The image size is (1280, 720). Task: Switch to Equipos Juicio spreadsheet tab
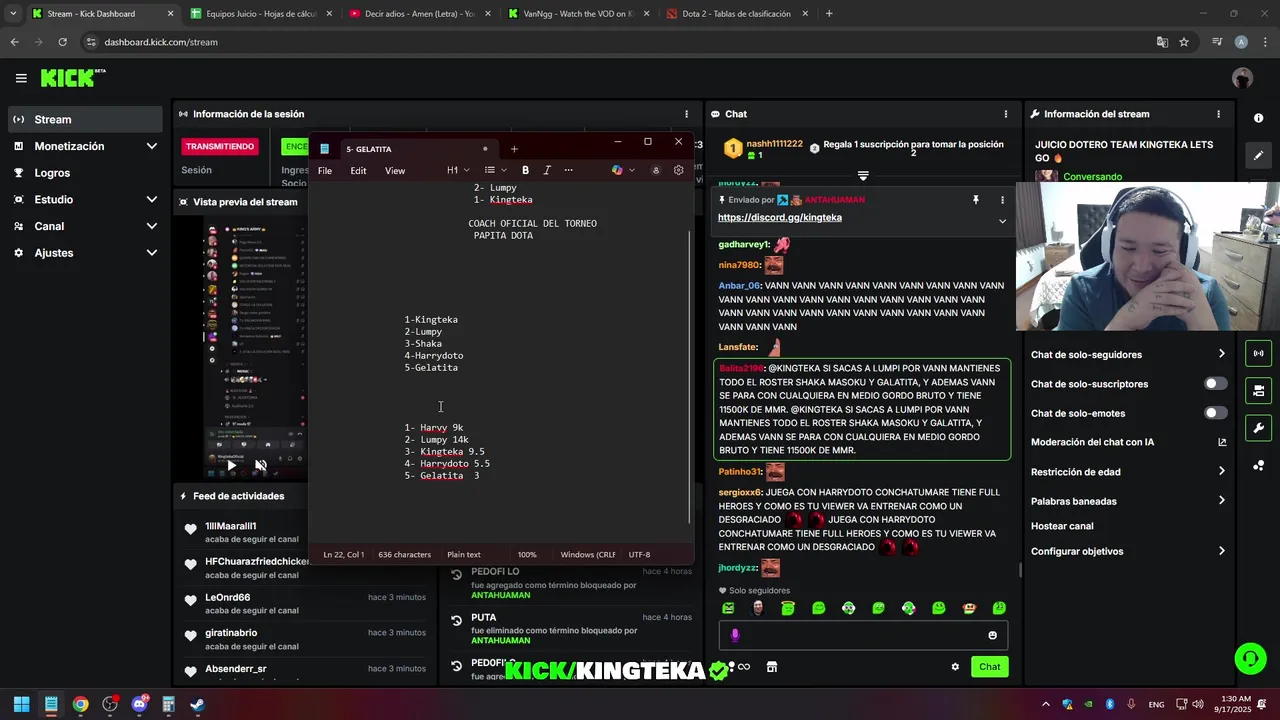click(x=260, y=14)
